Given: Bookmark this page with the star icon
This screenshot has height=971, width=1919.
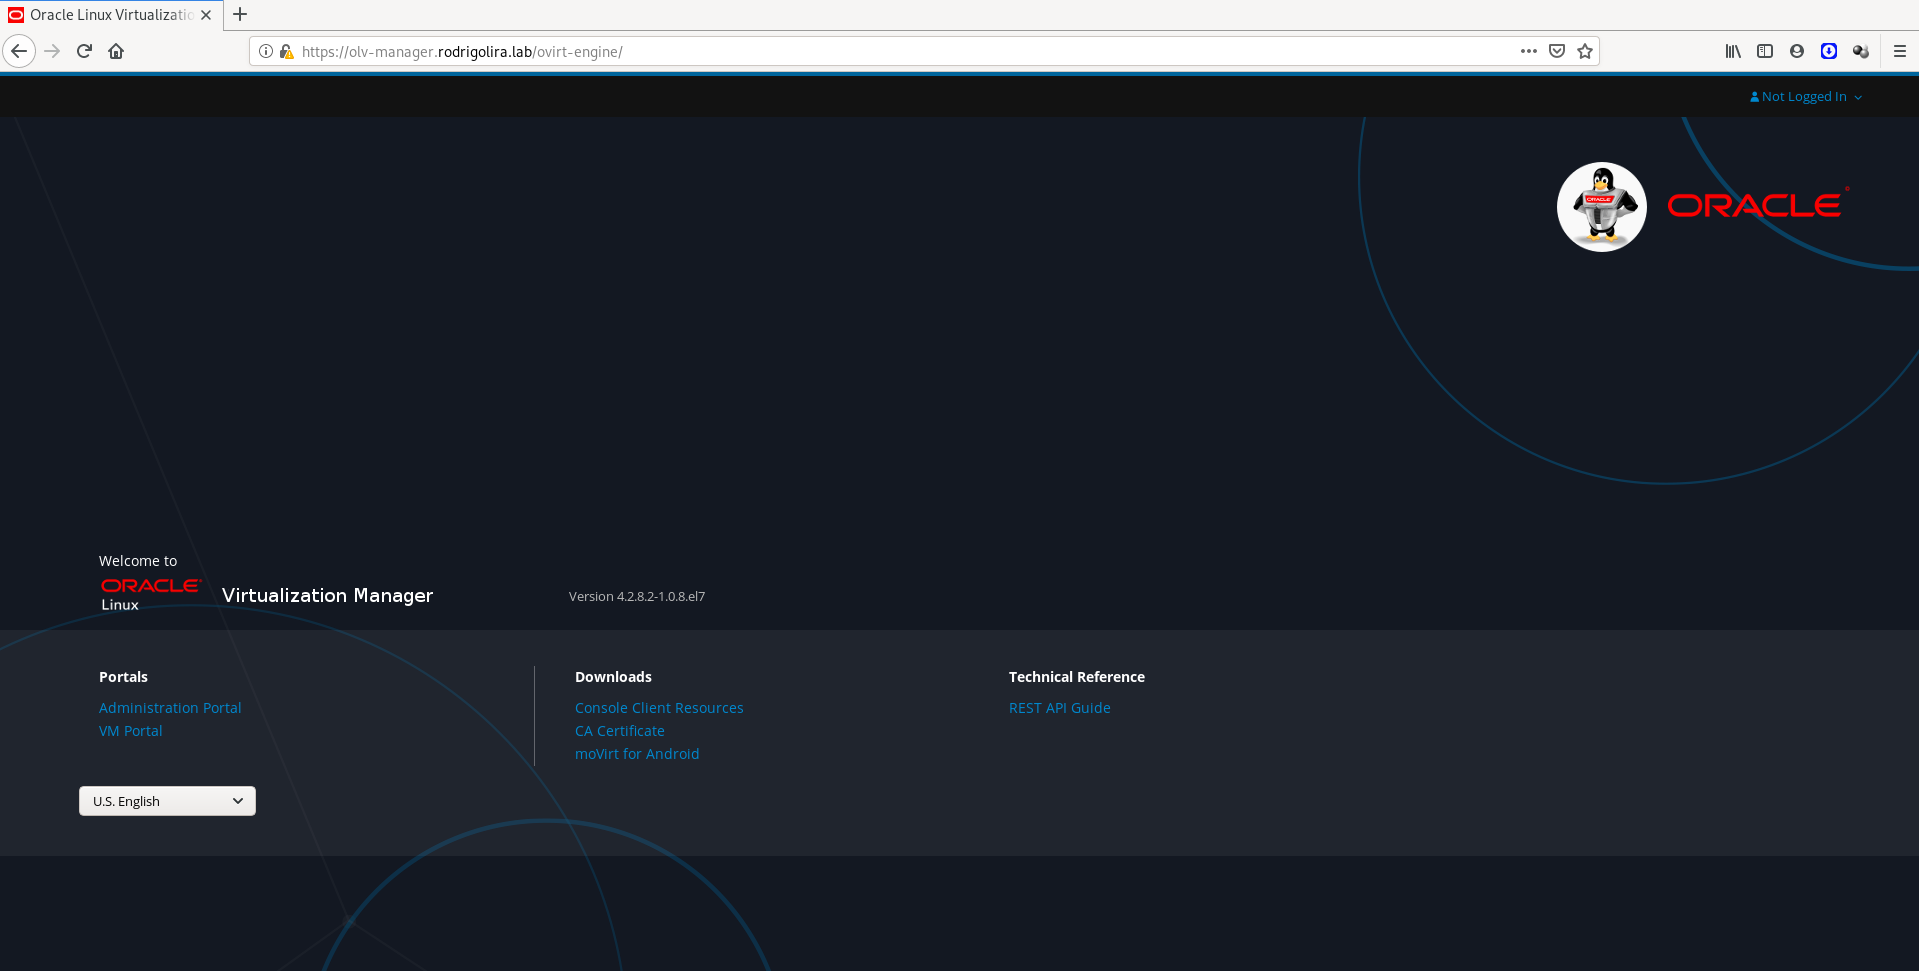Looking at the screenshot, I should 1585,51.
